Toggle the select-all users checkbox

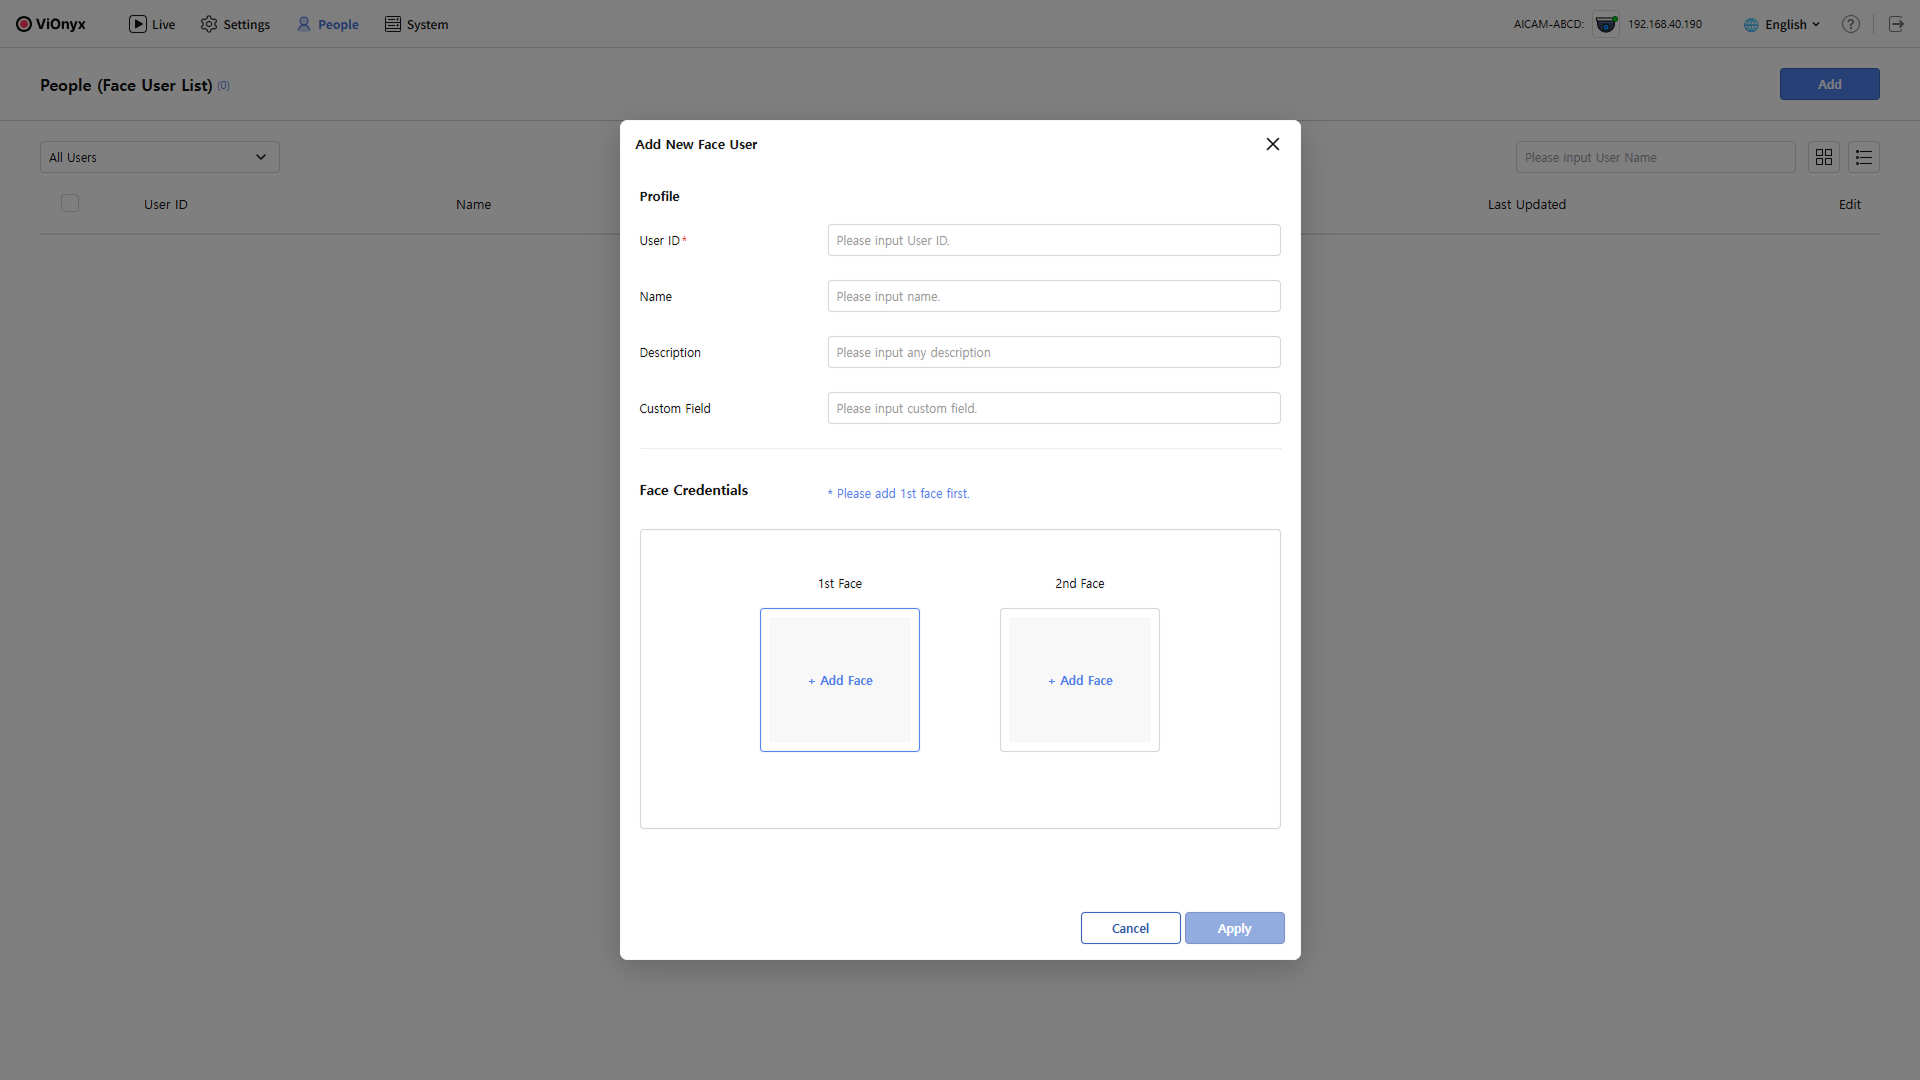click(70, 203)
